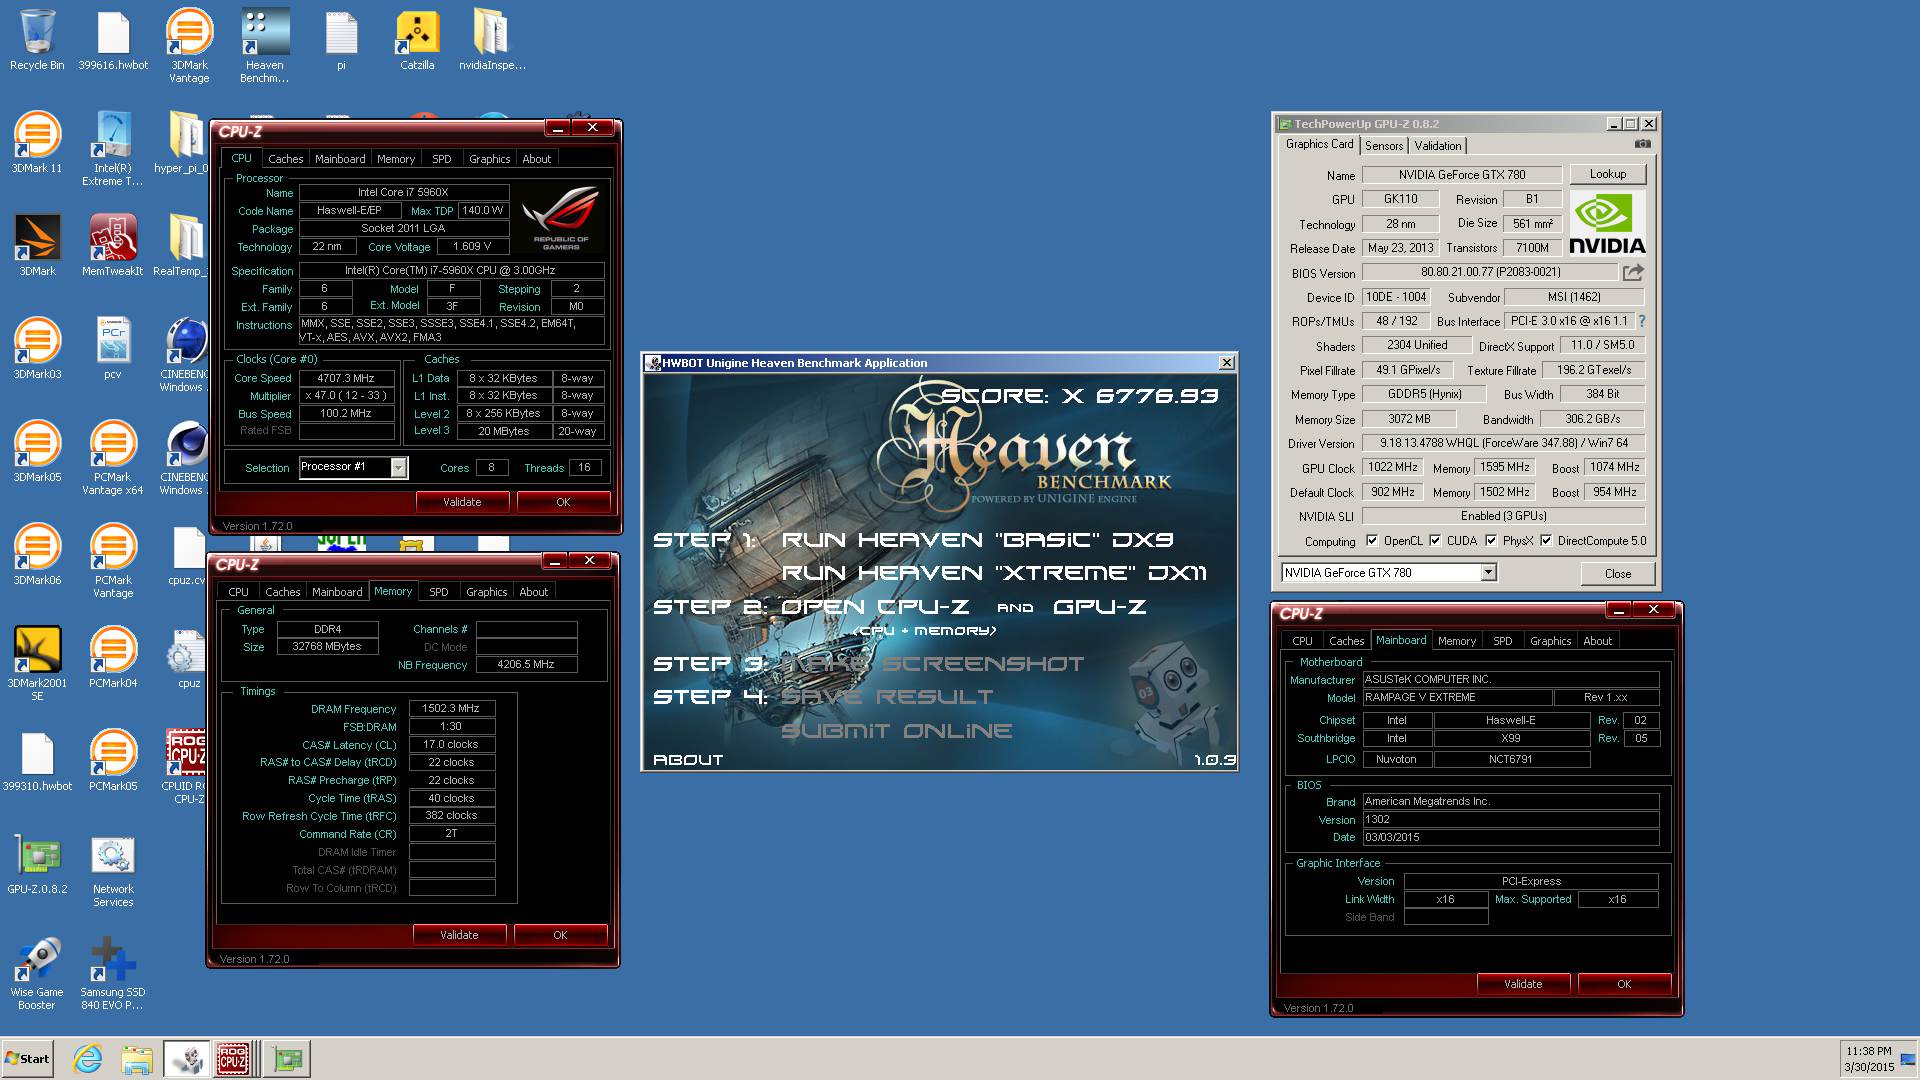Launch 3DMark03 shortcut
The width and height of the screenshot is (1920, 1080).
click(x=37, y=349)
